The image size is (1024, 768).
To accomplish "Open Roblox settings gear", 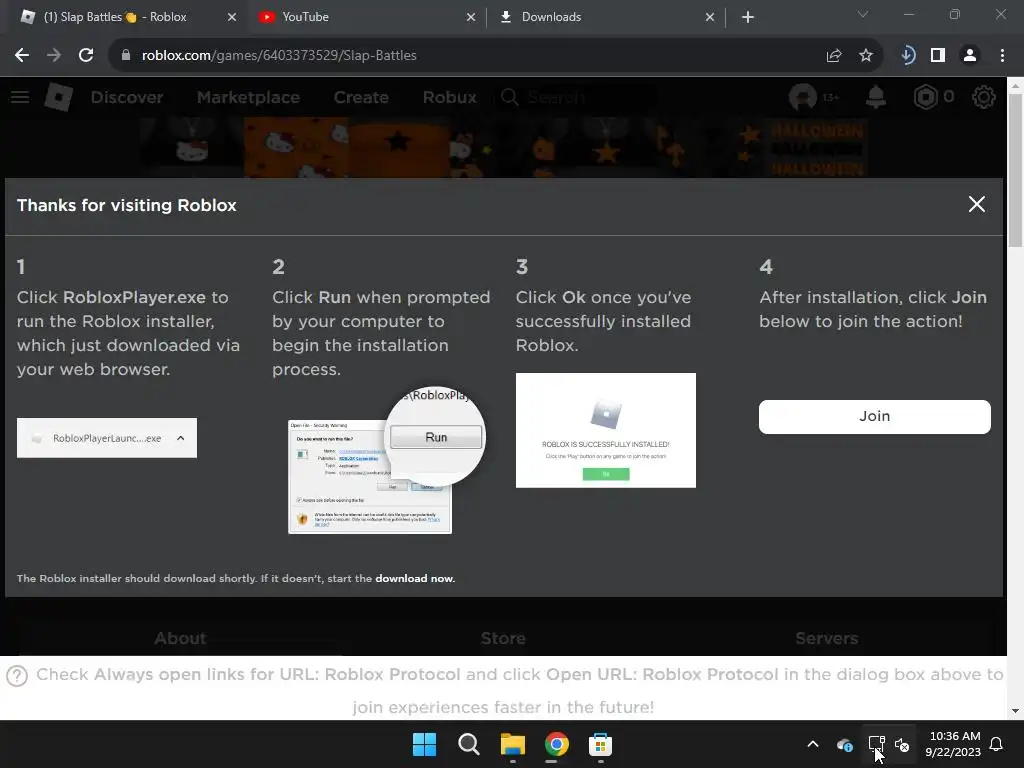I will [984, 97].
